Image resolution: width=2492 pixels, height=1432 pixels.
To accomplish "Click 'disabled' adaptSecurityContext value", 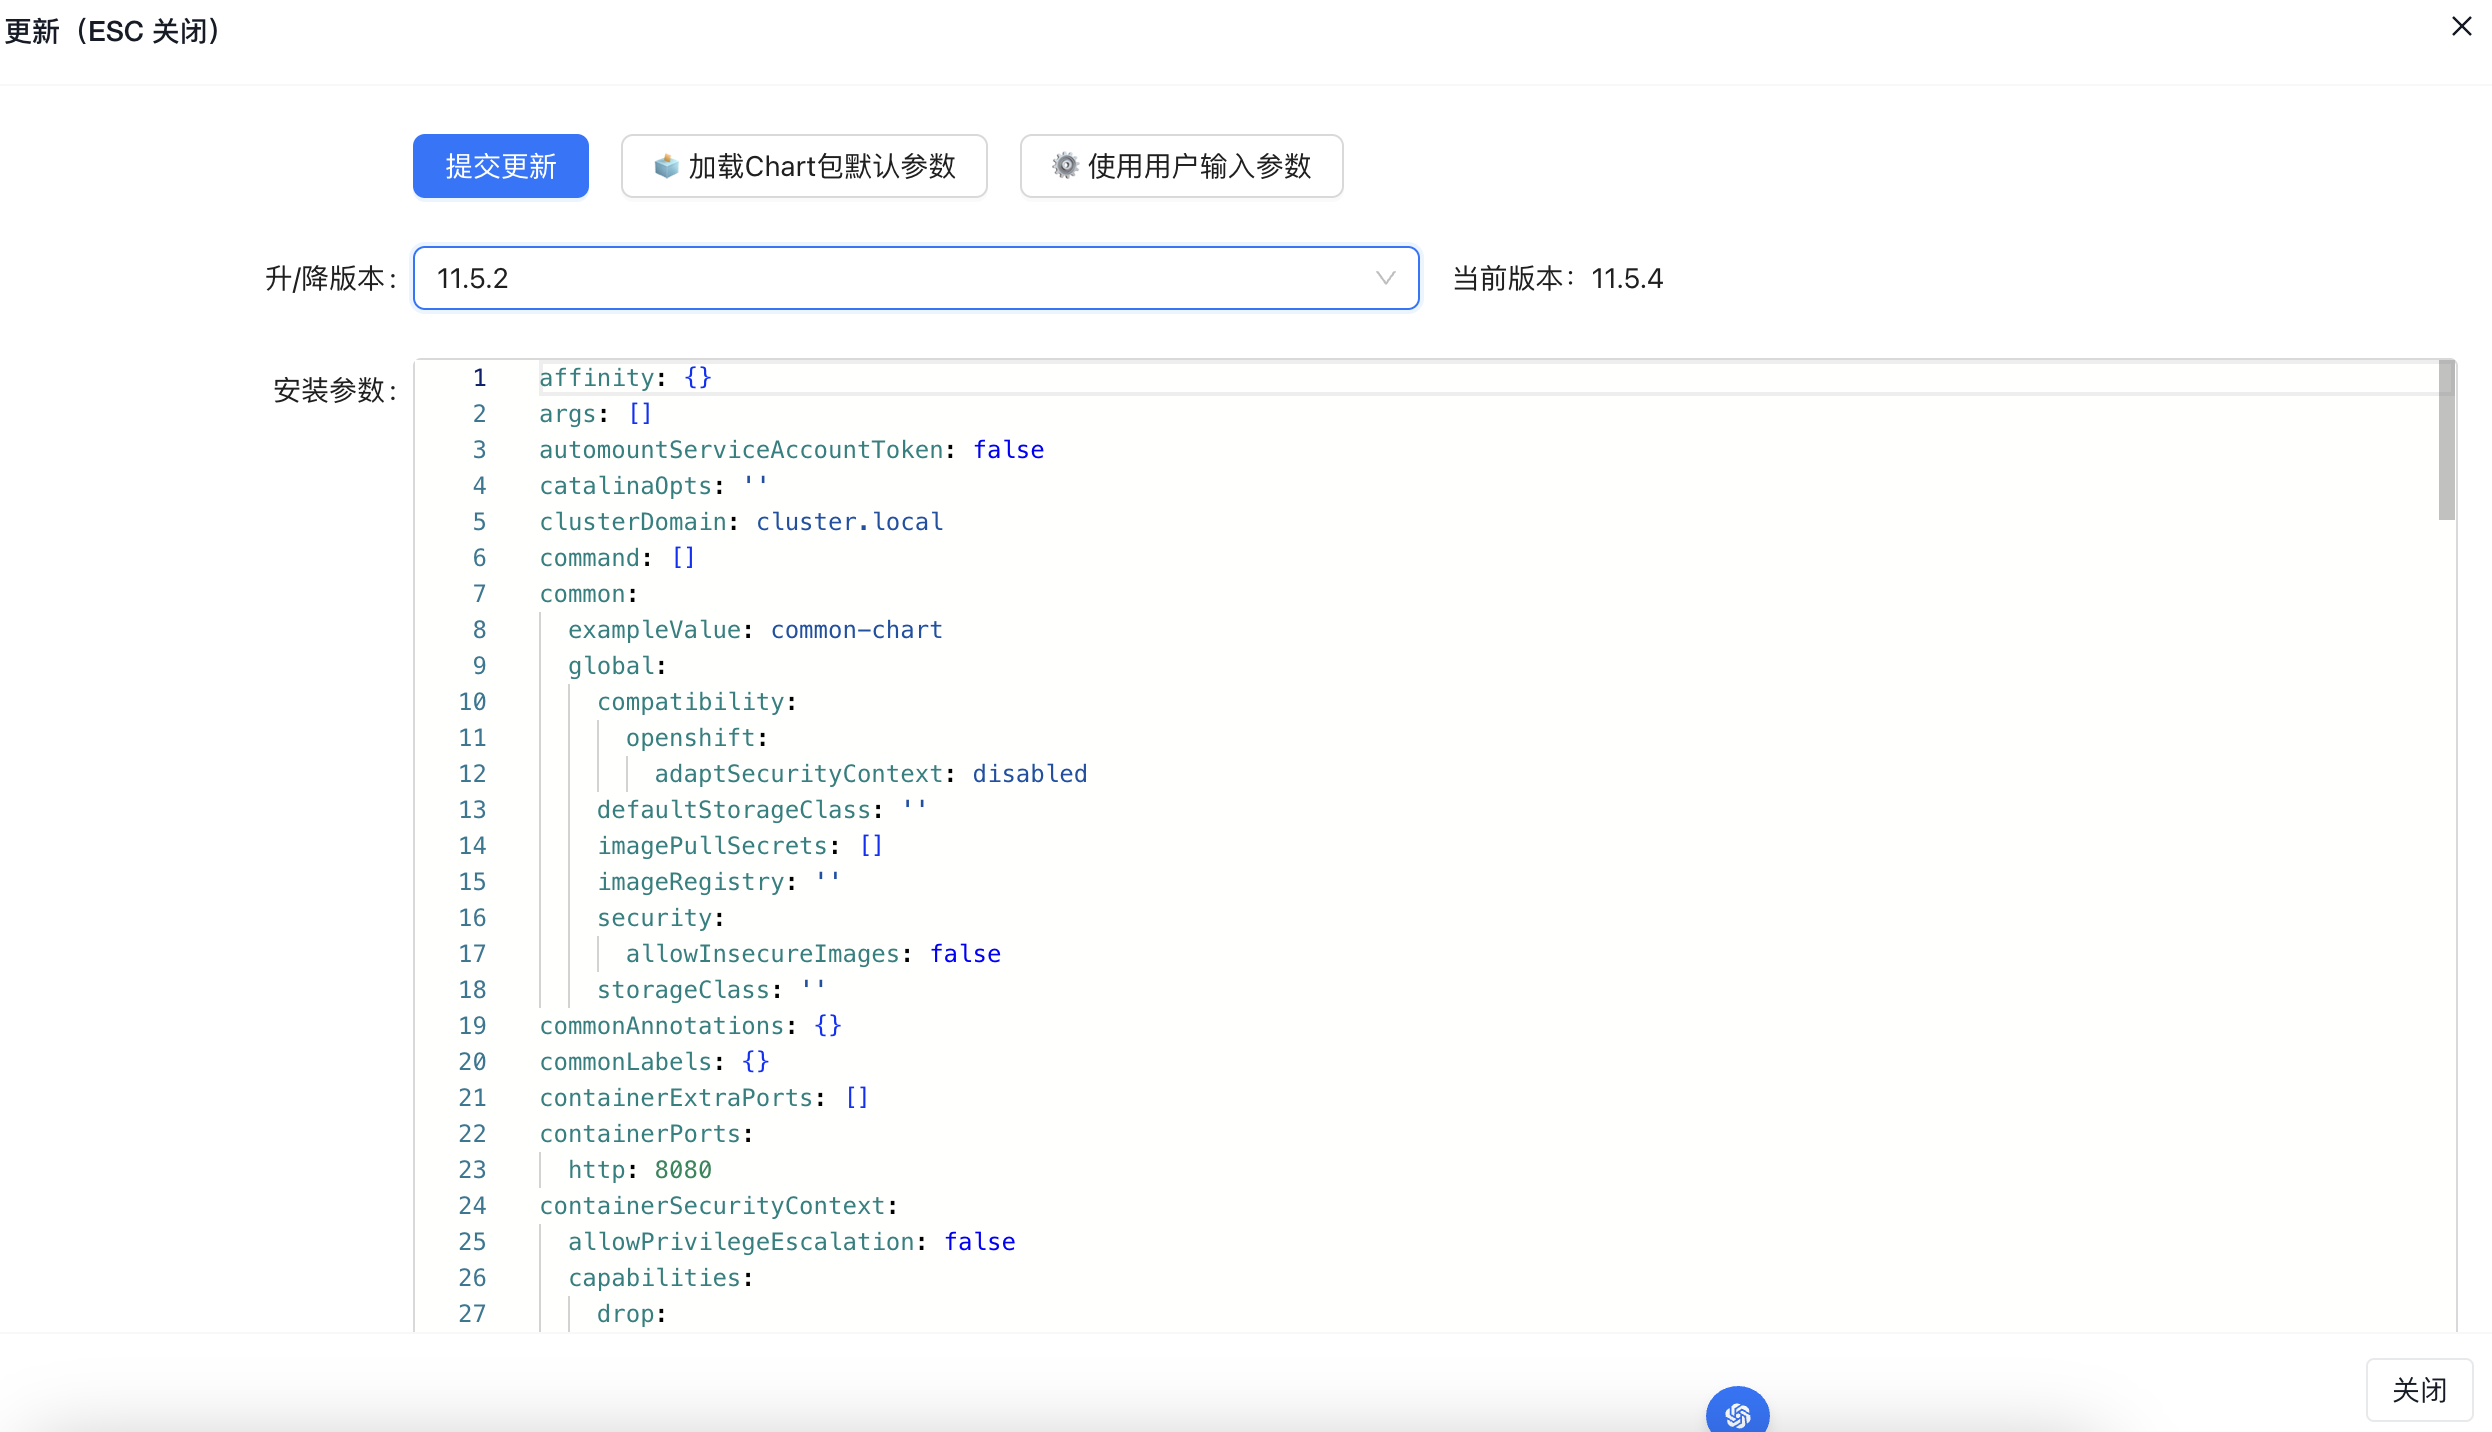I will [1030, 774].
